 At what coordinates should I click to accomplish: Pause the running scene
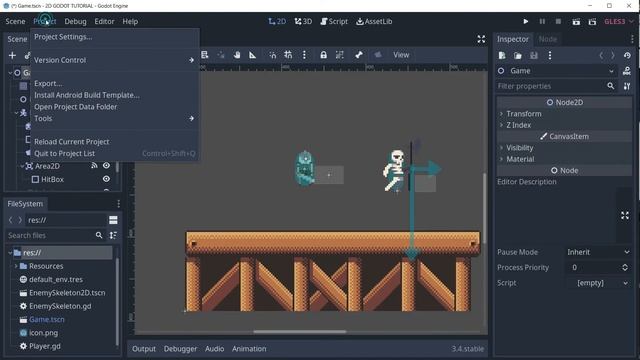click(x=542, y=21)
